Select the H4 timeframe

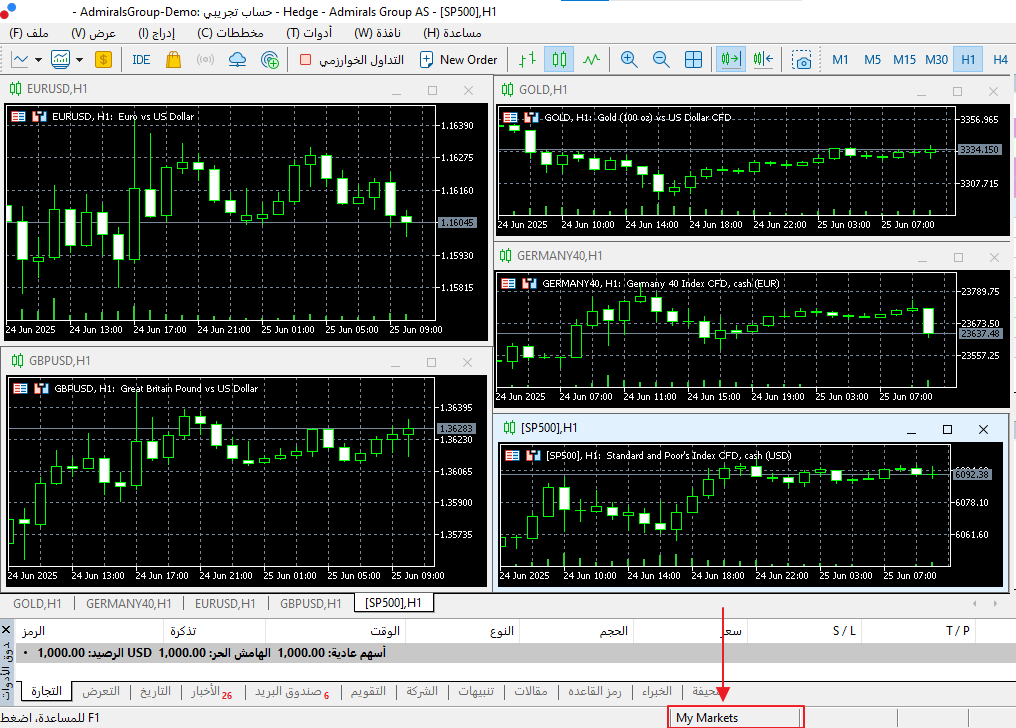(1000, 60)
